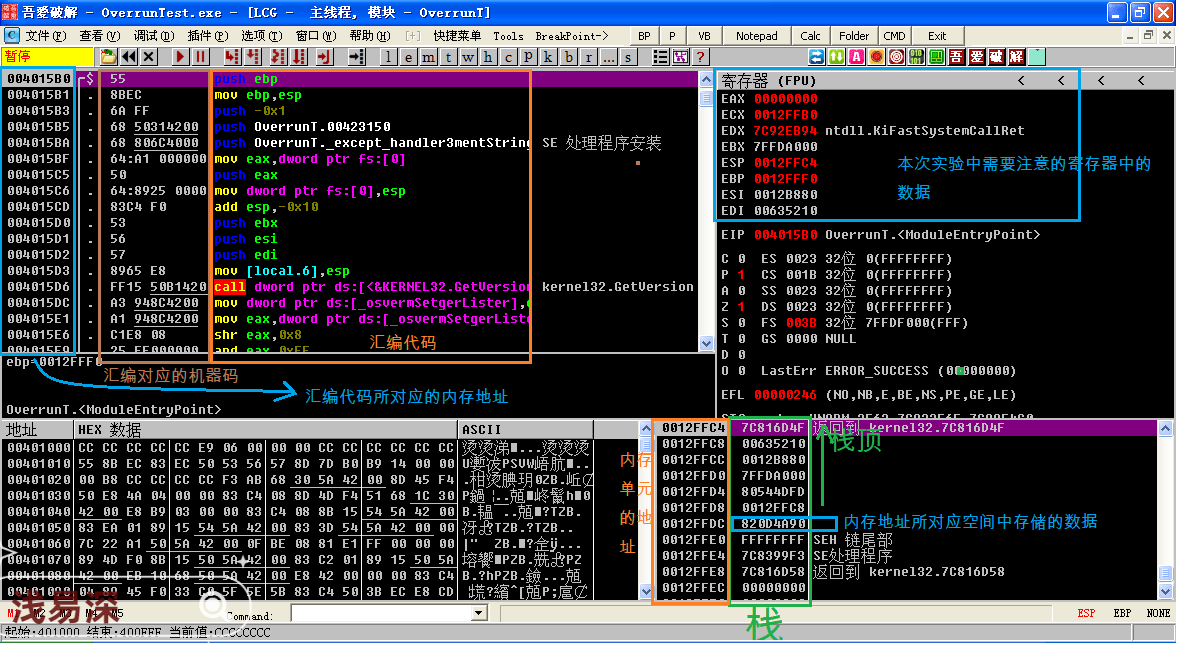Click the Notepad button
This screenshot has width=1180, height=648.
757,36
